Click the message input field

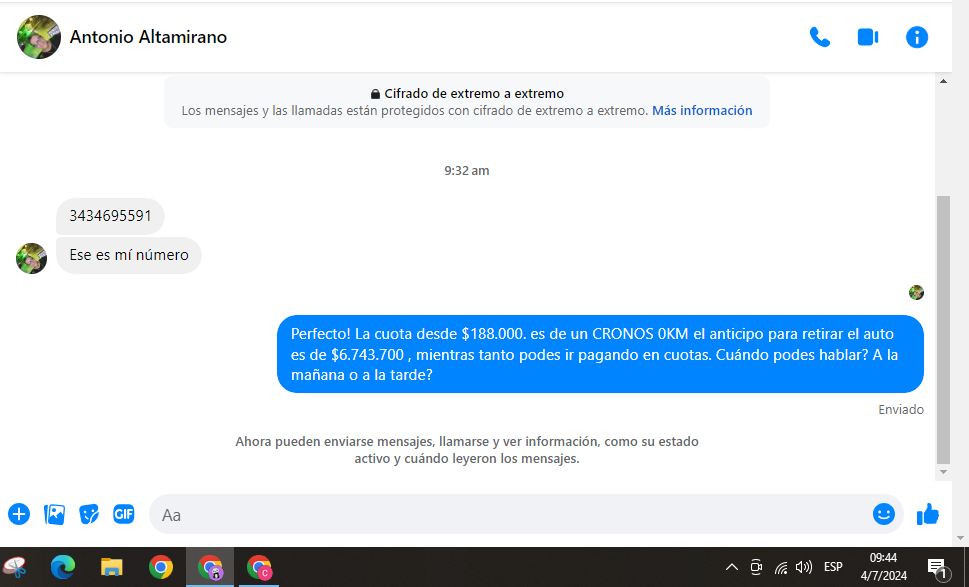[x=510, y=515]
